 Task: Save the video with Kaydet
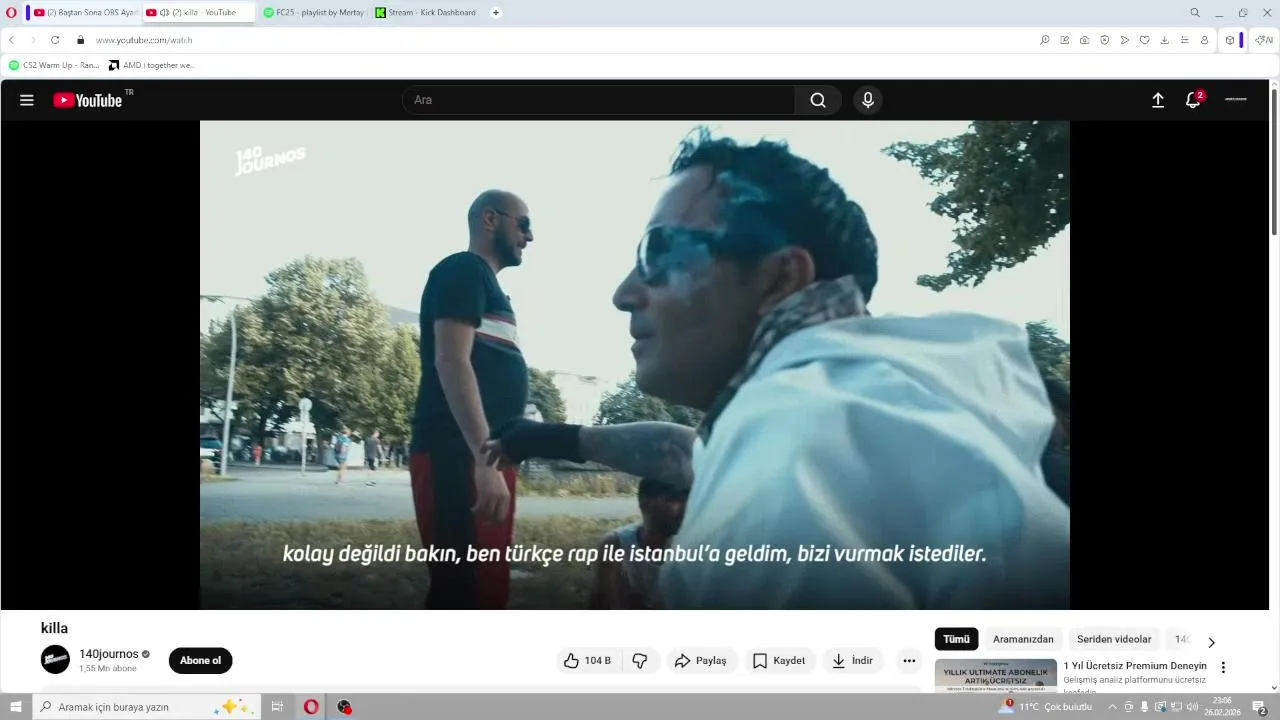[779, 661]
